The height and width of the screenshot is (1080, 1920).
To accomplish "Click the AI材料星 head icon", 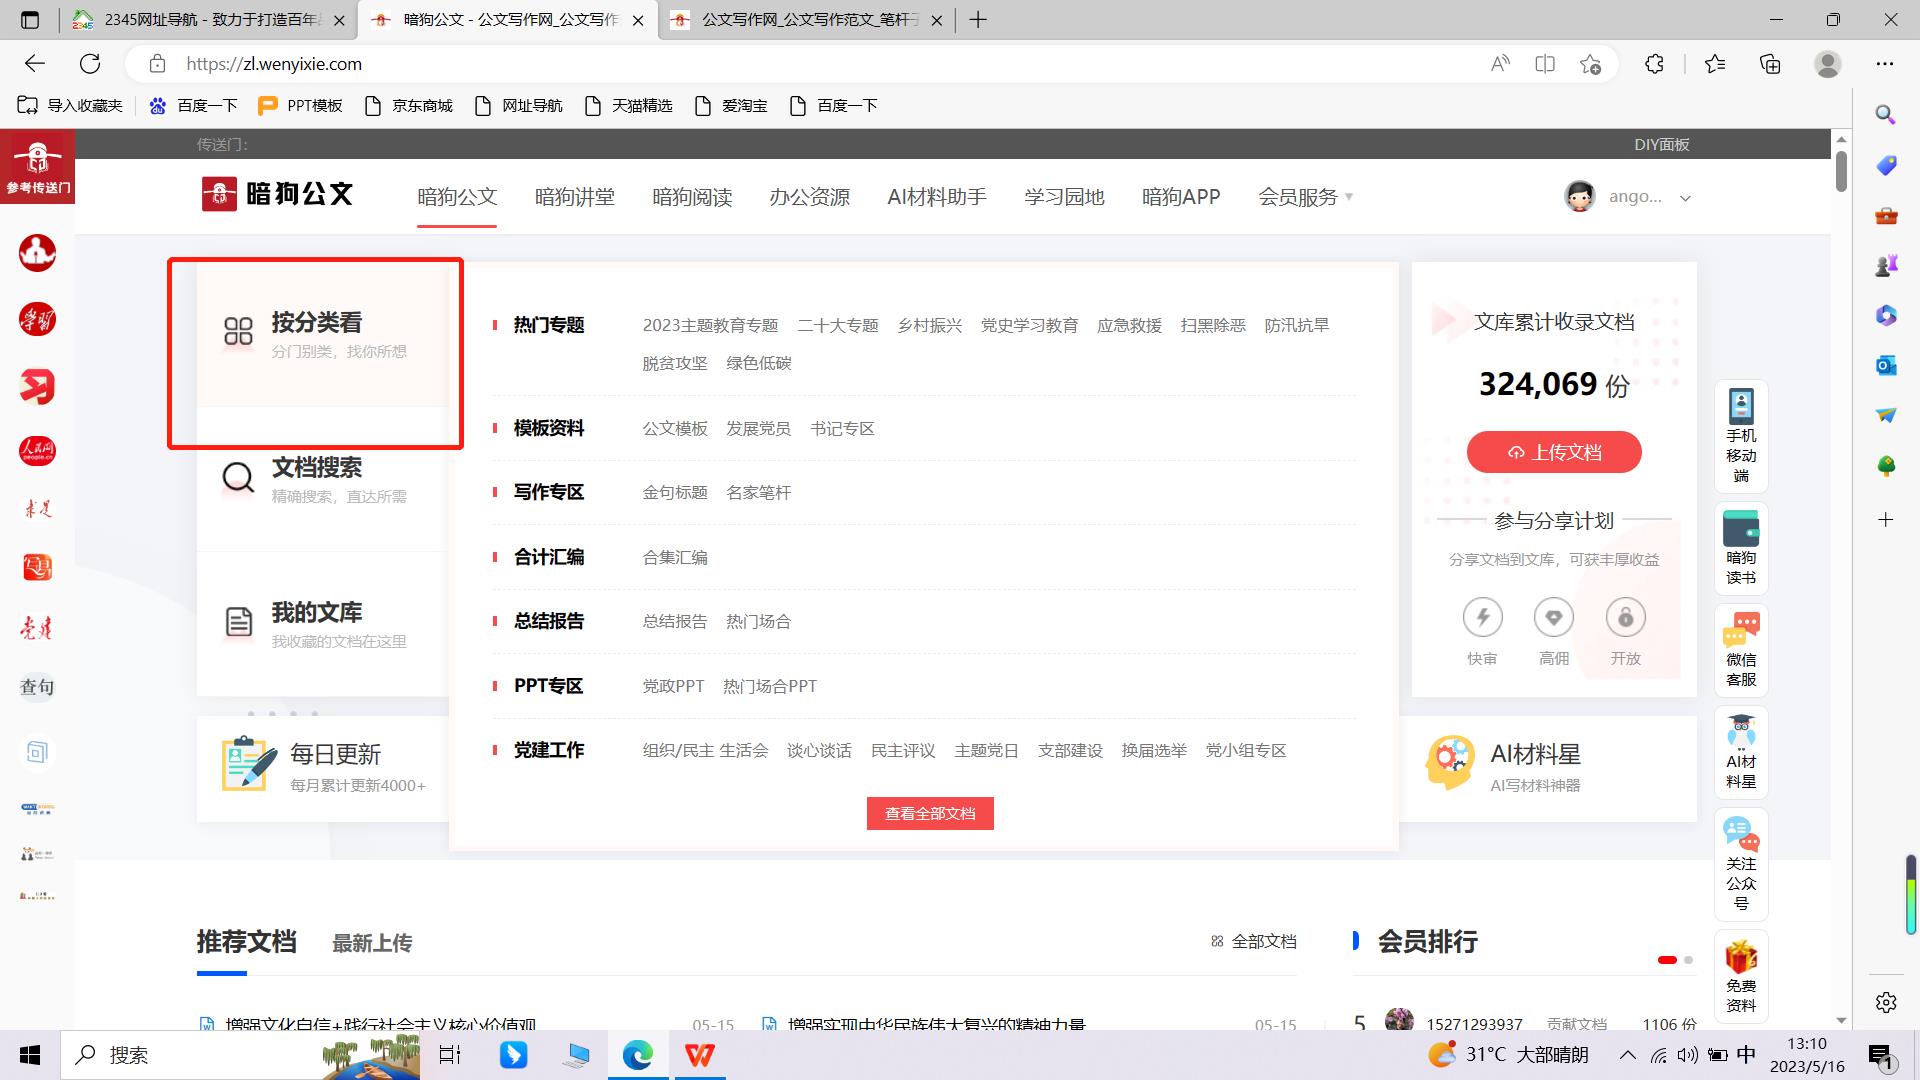I will (1449, 763).
